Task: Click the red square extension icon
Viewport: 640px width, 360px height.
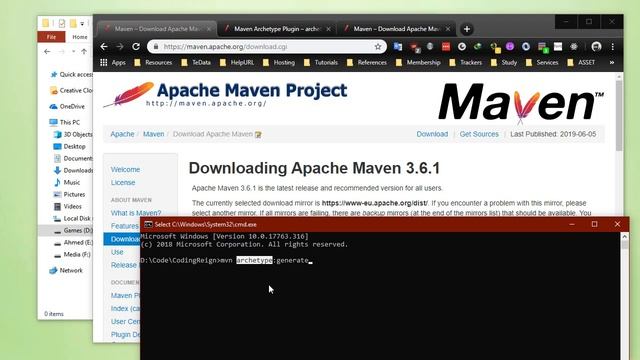Action: pyautogui.click(x=446, y=47)
